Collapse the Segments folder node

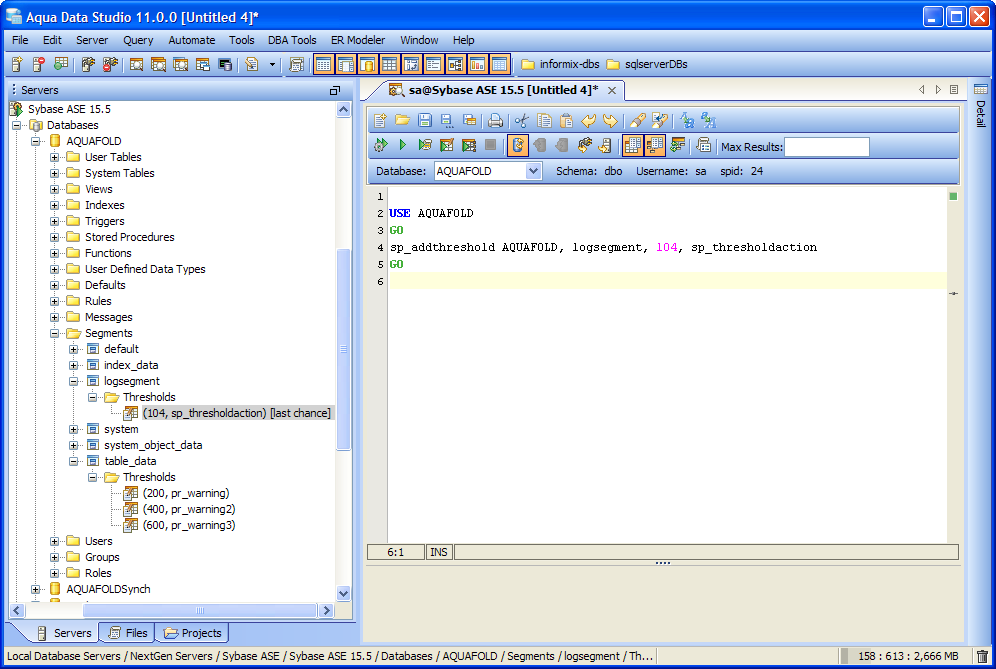click(x=55, y=333)
